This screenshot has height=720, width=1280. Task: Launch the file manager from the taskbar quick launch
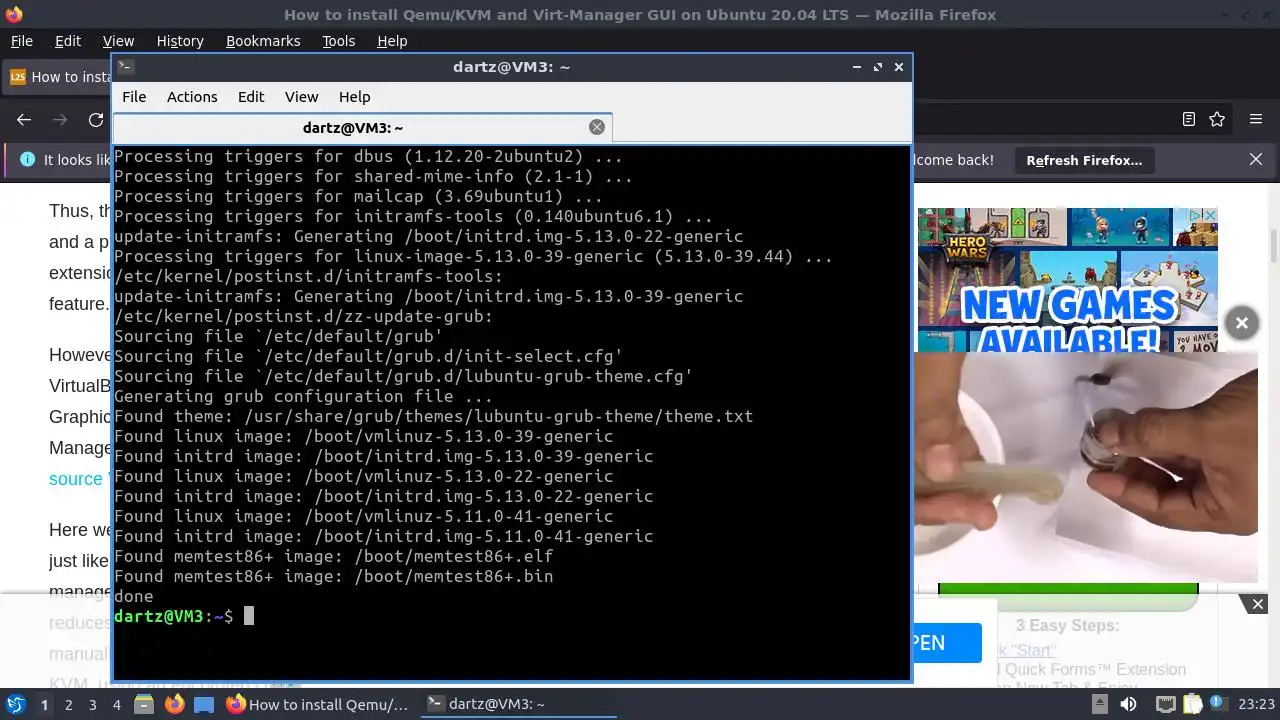144,704
